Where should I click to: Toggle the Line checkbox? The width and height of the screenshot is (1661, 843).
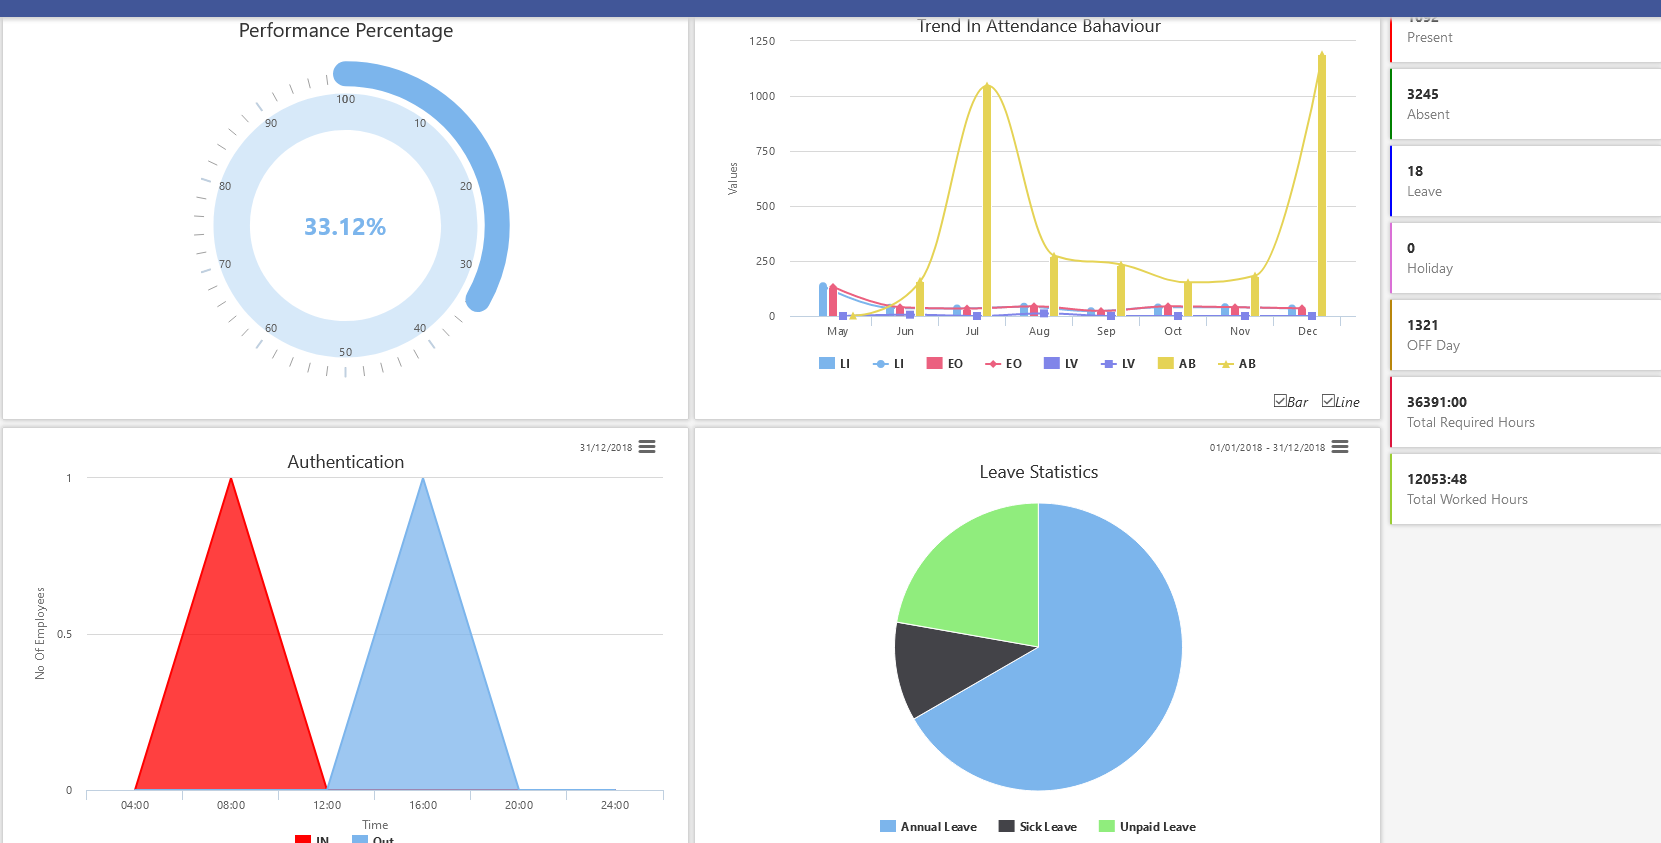pos(1328,401)
